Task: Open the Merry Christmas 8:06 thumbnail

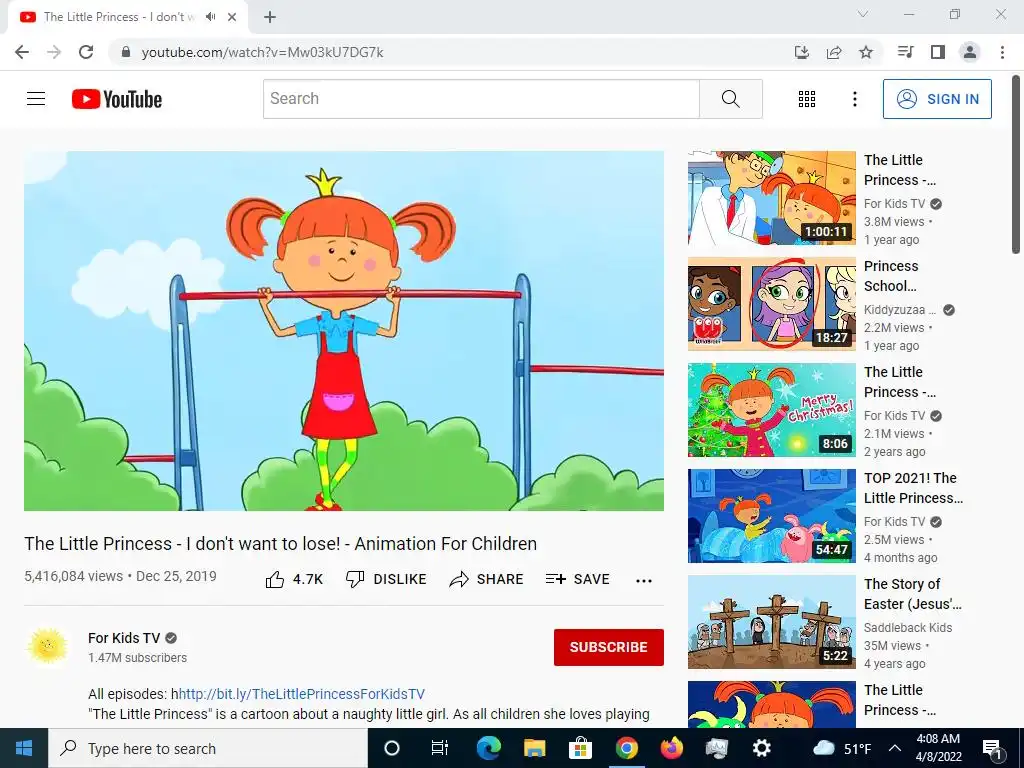Action: click(x=771, y=409)
